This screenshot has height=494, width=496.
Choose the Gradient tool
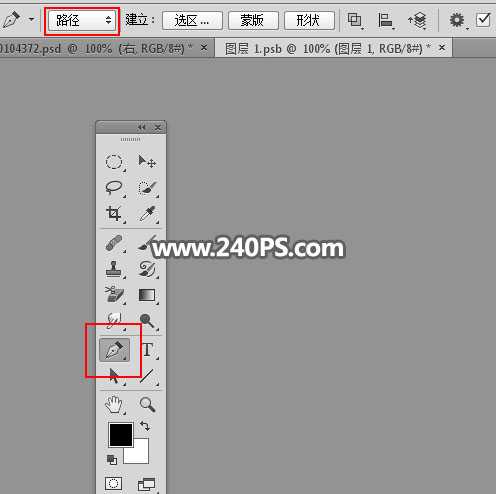(x=147, y=295)
